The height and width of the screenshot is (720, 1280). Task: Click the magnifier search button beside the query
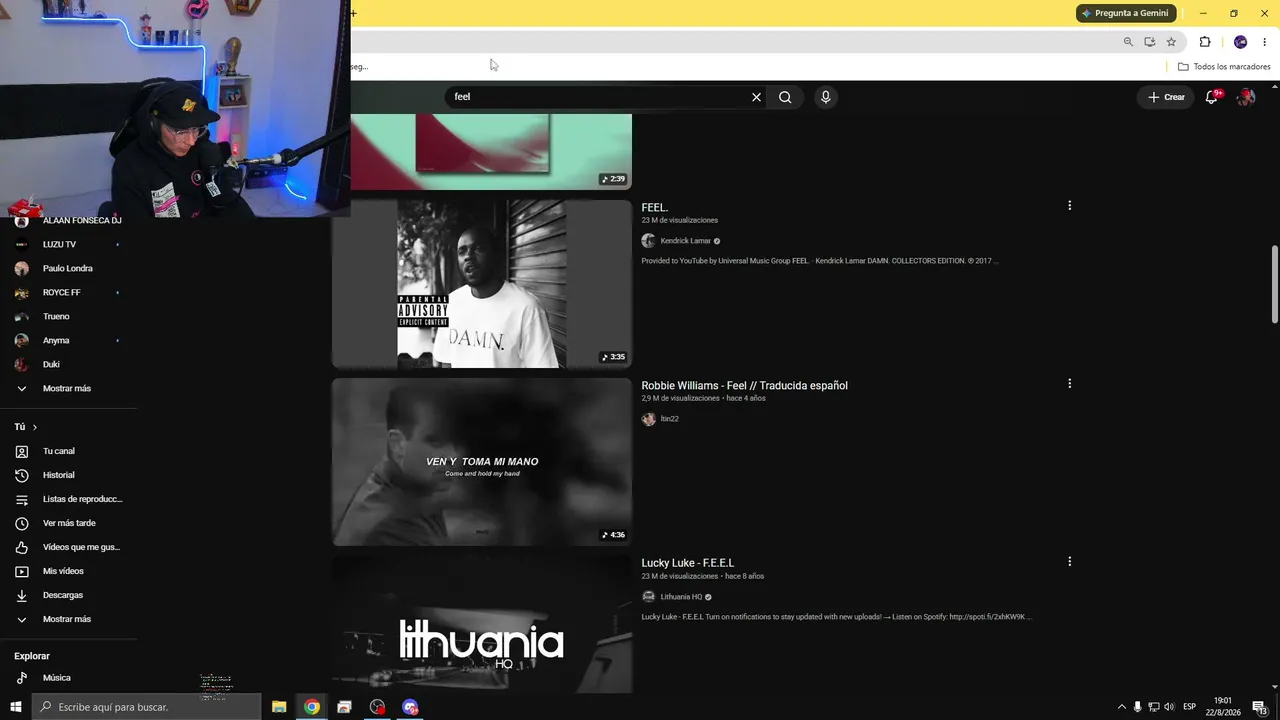[785, 97]
